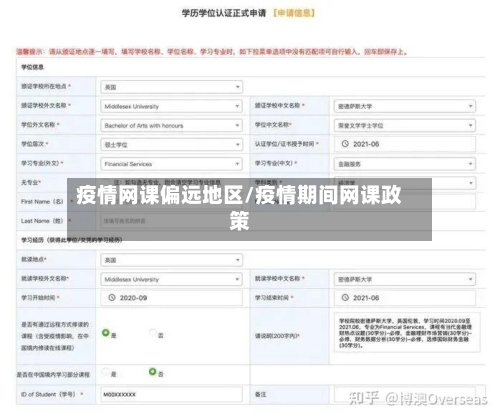Open the 颁证学校中文名称 dropdown

pyautogui.click(x=405, y=106)
